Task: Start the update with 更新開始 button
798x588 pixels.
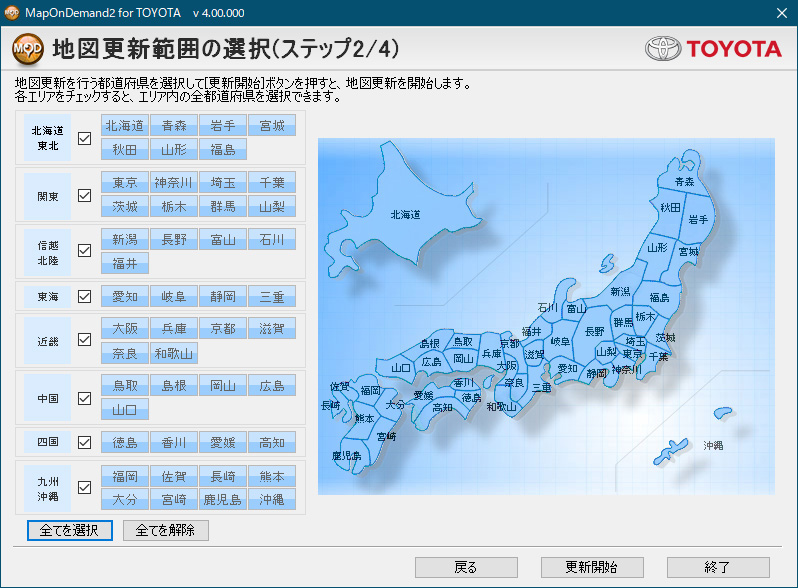Action: (592, 567)
